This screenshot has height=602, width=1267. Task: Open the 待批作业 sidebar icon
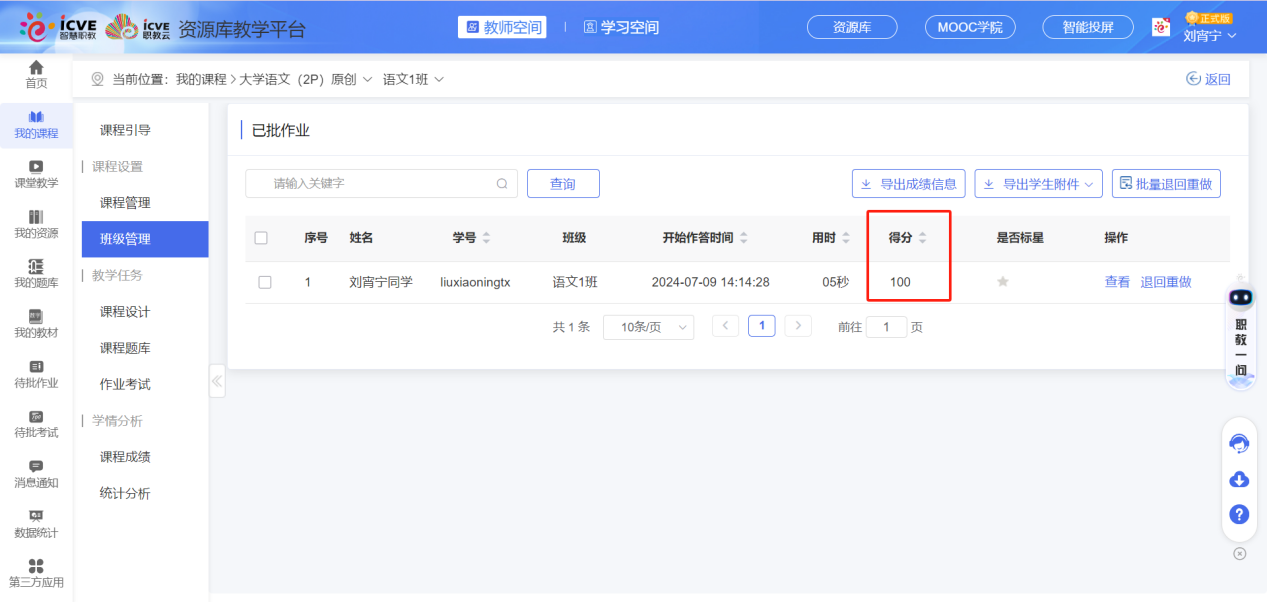36,372
